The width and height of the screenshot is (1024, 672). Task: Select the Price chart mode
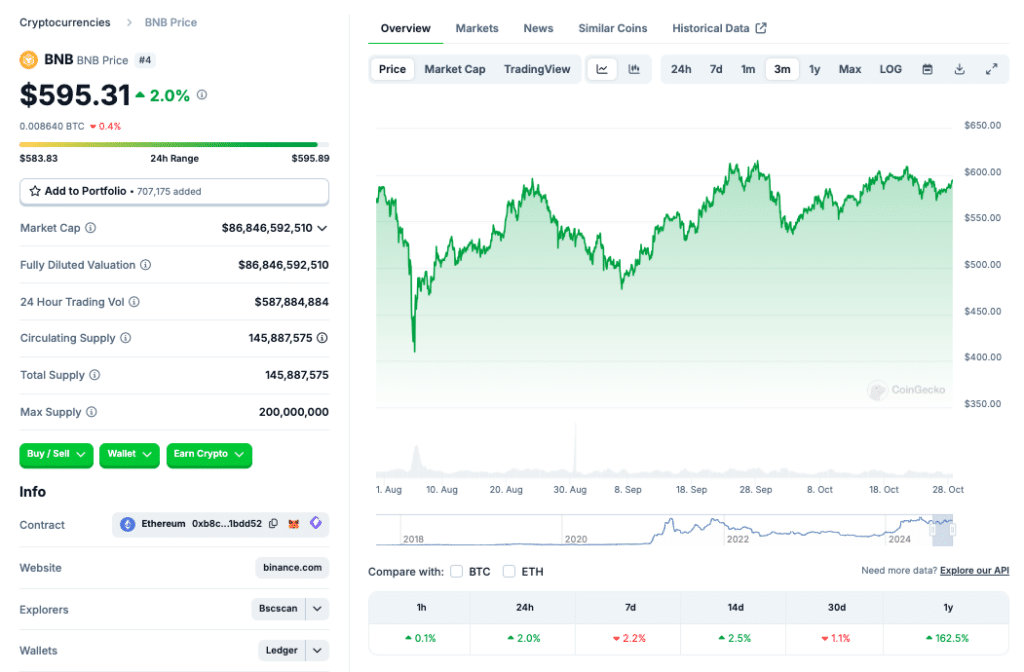[392, 69]
